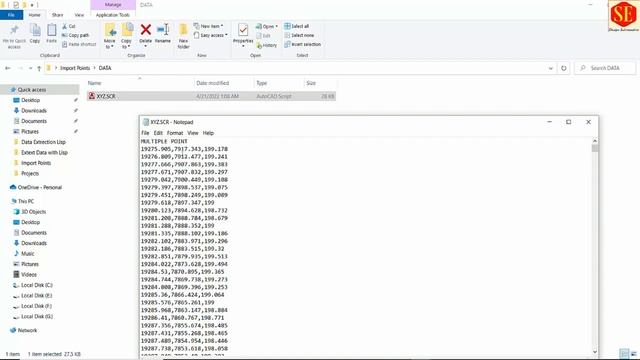The width and height of the screenshot is (640, 360).
Task: Open Import Points in navigation pane
Action: pyautogui.click(x=36, y=163)
